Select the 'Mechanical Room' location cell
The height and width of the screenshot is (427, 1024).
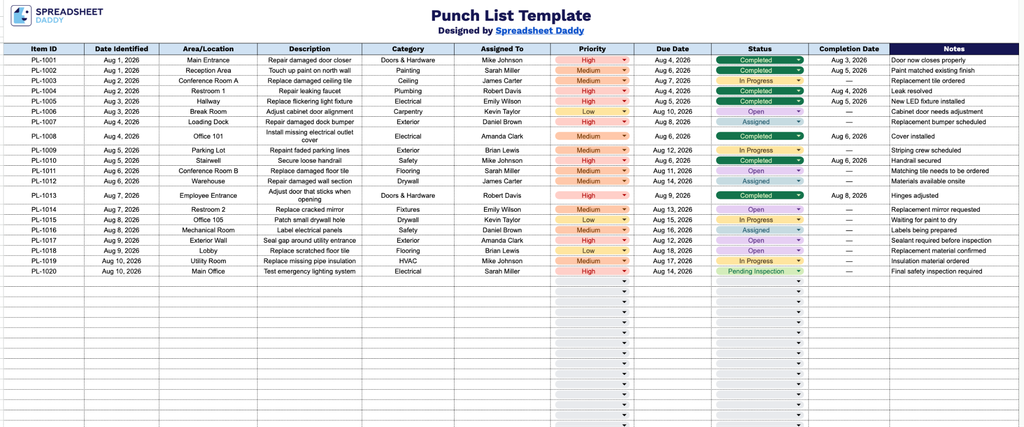[x=208, y=230]
